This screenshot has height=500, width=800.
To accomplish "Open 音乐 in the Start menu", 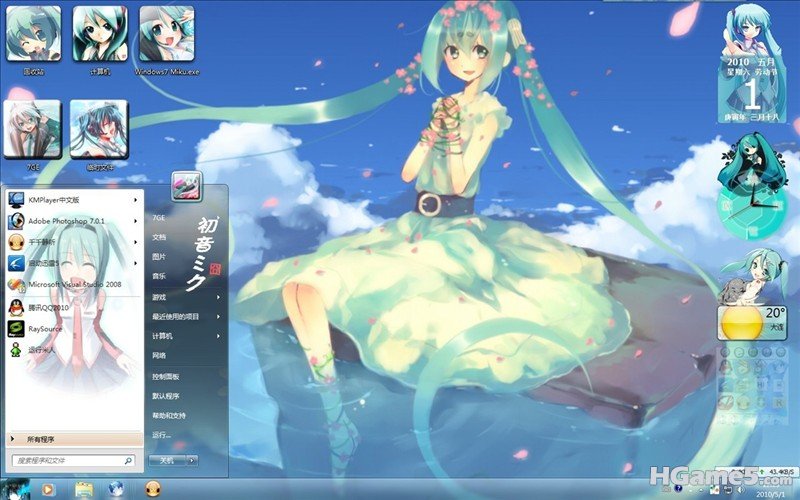I will (159, 276).
